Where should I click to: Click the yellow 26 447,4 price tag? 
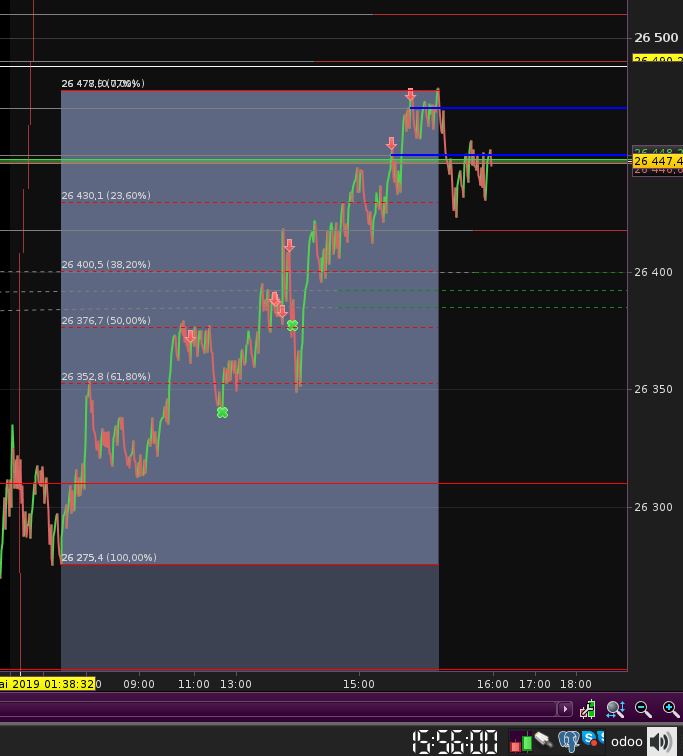pyautogui.click(x=658, y=161)
